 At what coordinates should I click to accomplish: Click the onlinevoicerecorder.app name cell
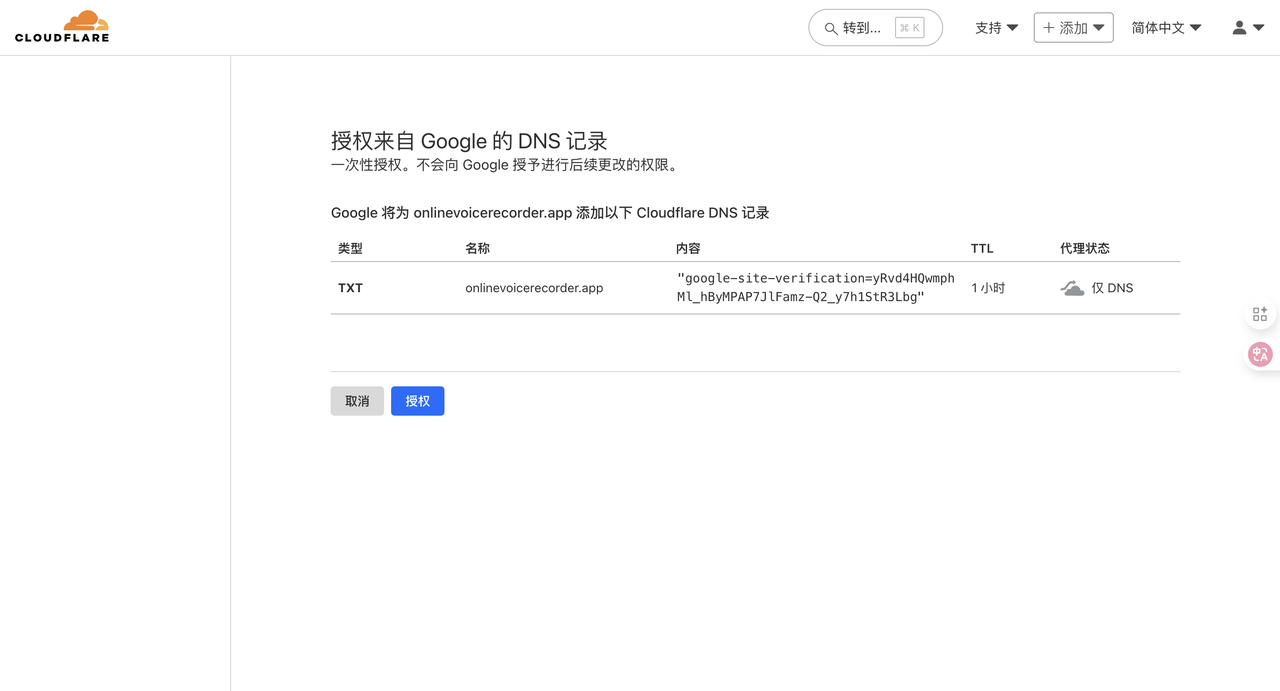click(534, 288)
